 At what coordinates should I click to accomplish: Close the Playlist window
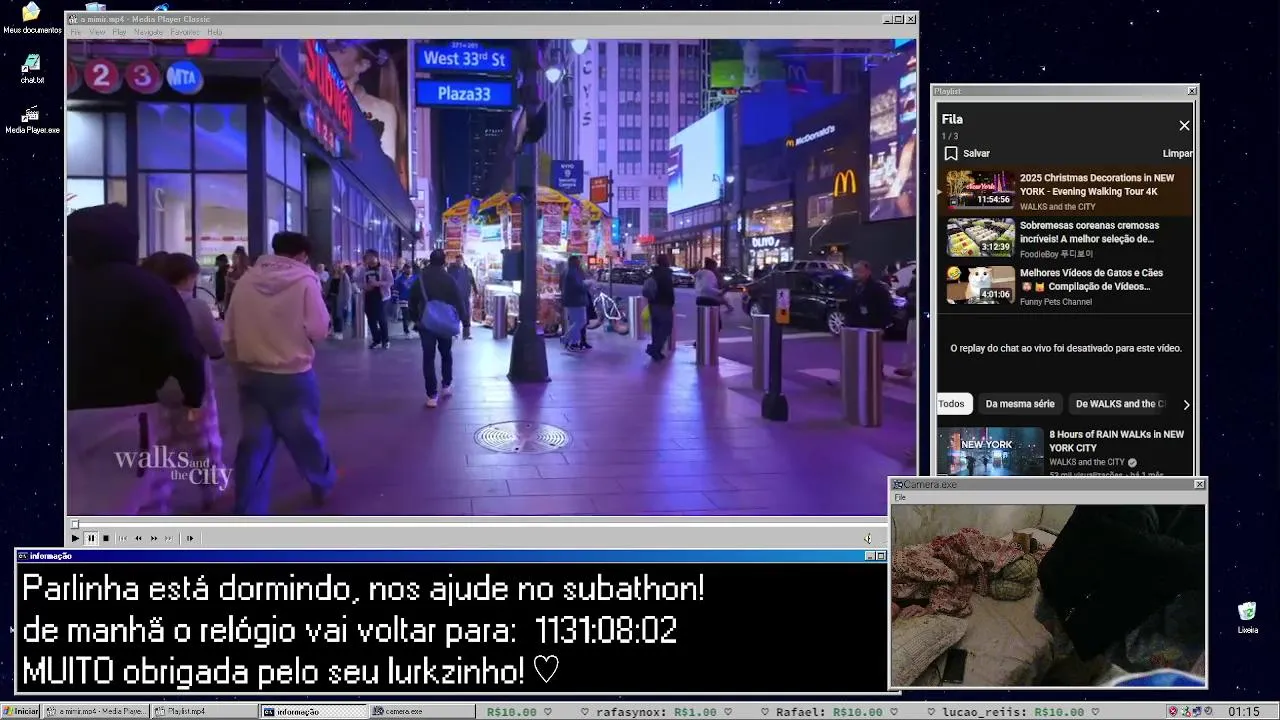pyautogui.click(x=1192, y=91)
